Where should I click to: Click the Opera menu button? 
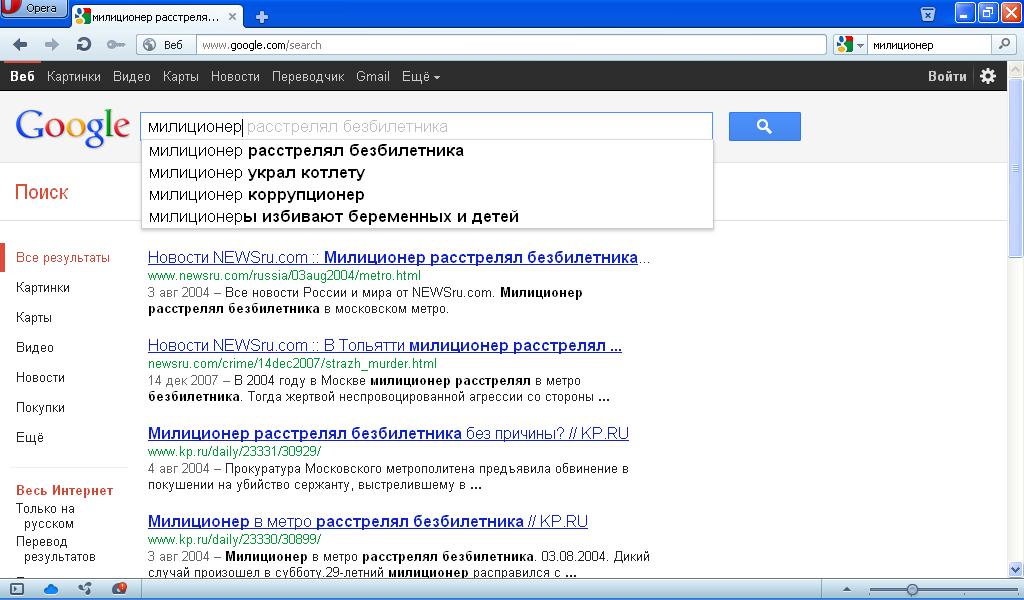pos(34,9)
